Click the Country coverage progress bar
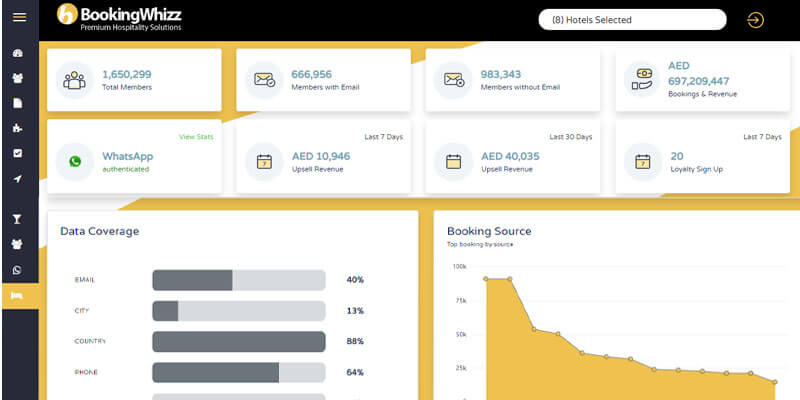Viewport: 800px width, 400px height. click(239, 341)
